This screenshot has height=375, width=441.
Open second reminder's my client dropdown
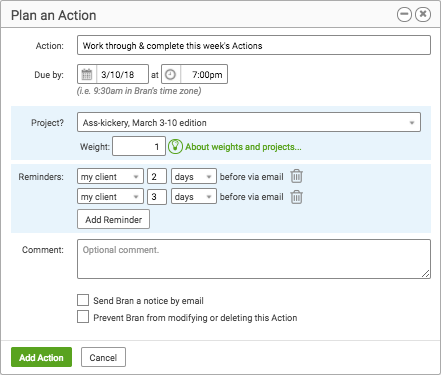(110, 197)
